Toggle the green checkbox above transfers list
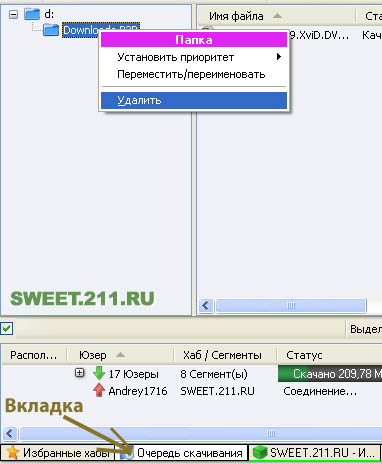 coord(7,329)
